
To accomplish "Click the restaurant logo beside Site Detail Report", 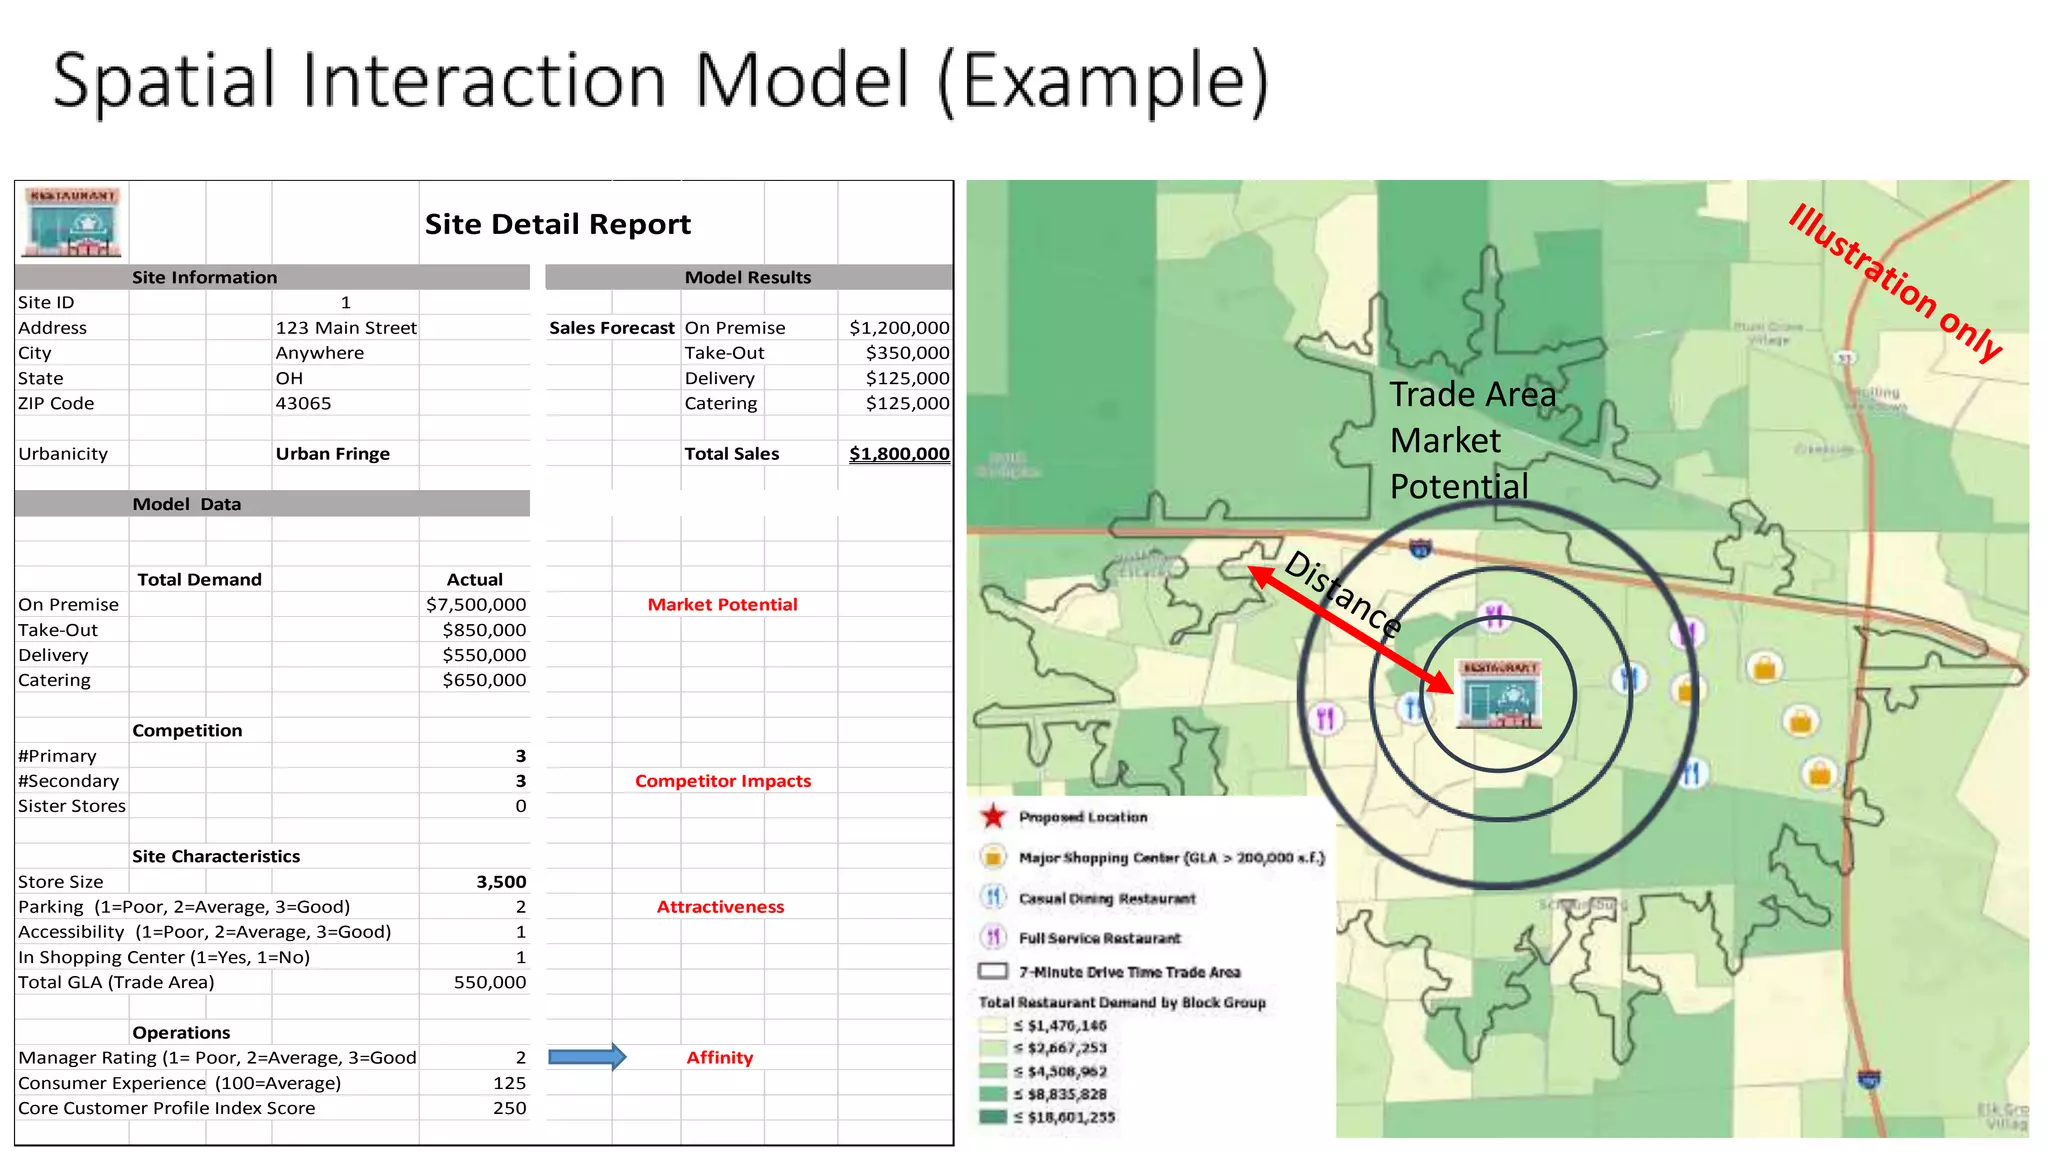I will pos(73,222).
